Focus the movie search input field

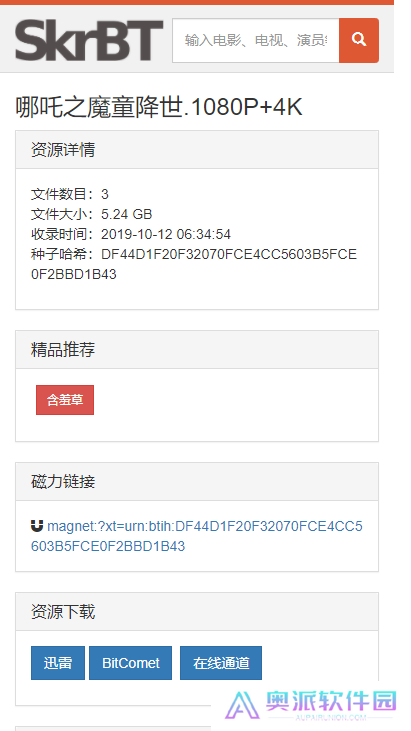point(256,40)
